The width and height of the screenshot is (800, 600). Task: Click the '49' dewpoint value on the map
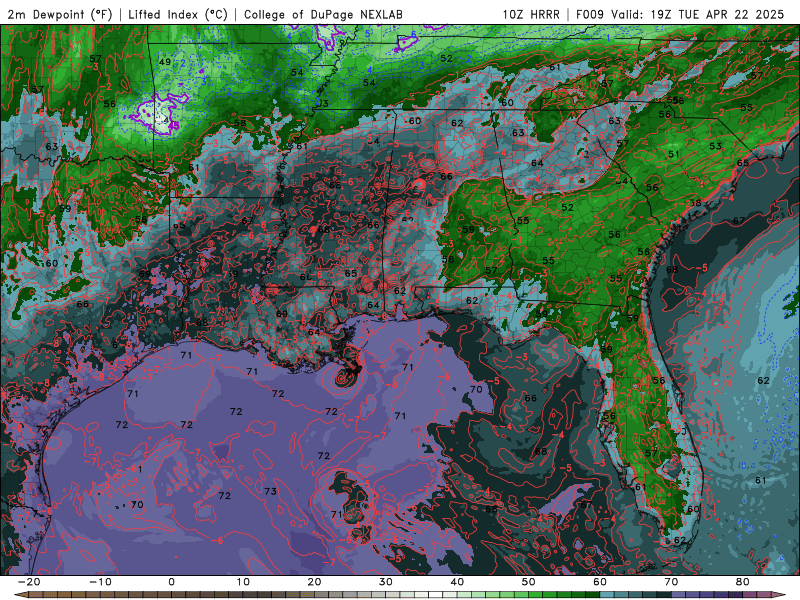pos(164,62)
